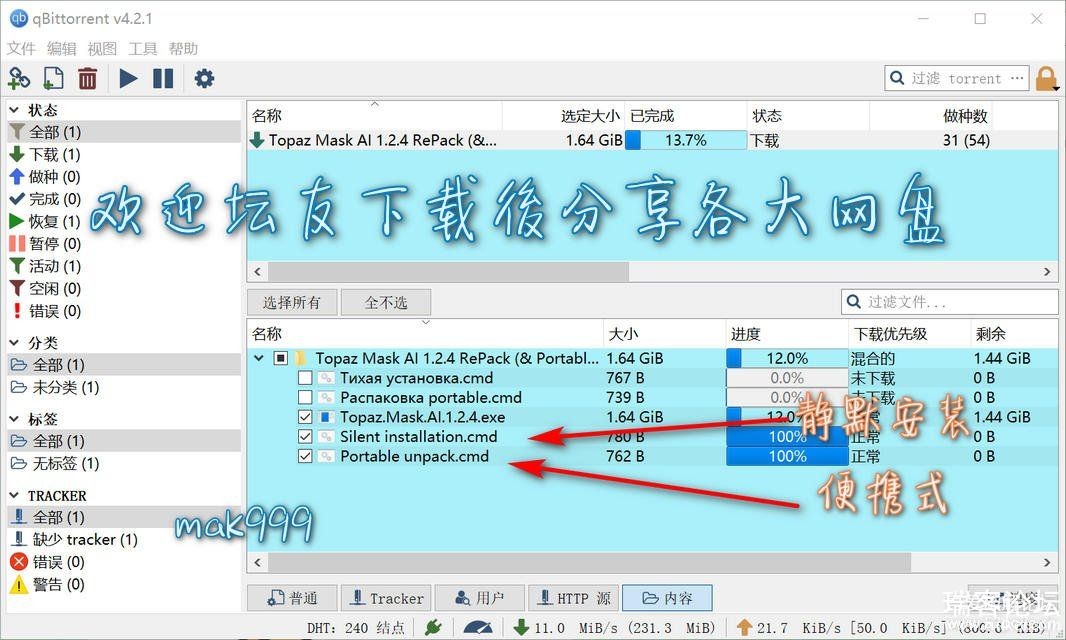Open the 文件 menu
Viewport: 1066px width, 640px height.
click(21, 48)
